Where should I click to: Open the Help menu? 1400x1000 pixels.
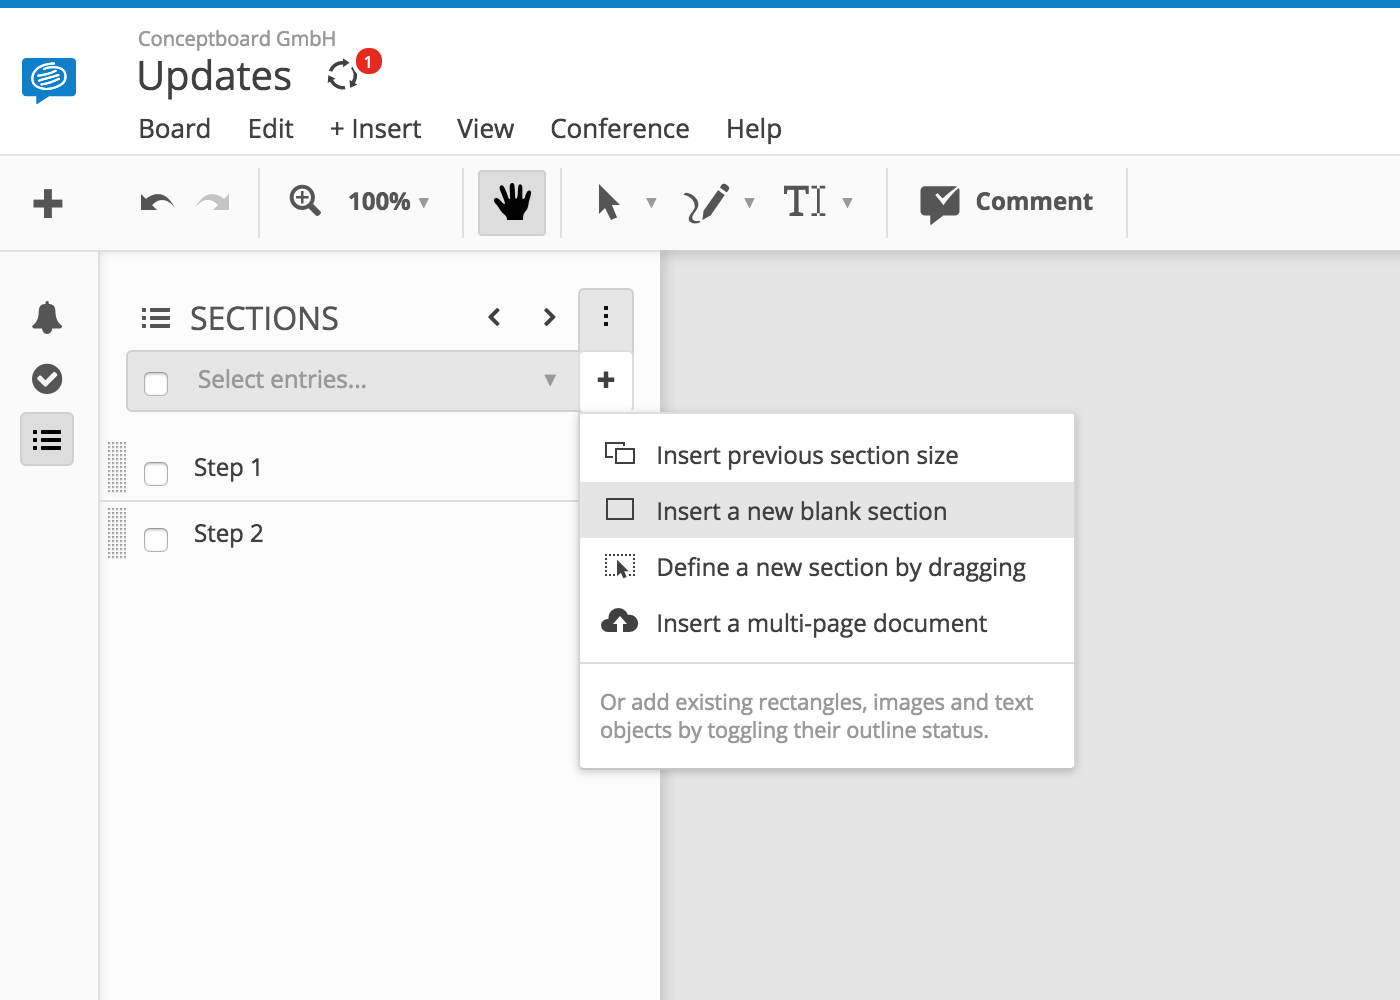pyautogui.click(x=754, y=129)
